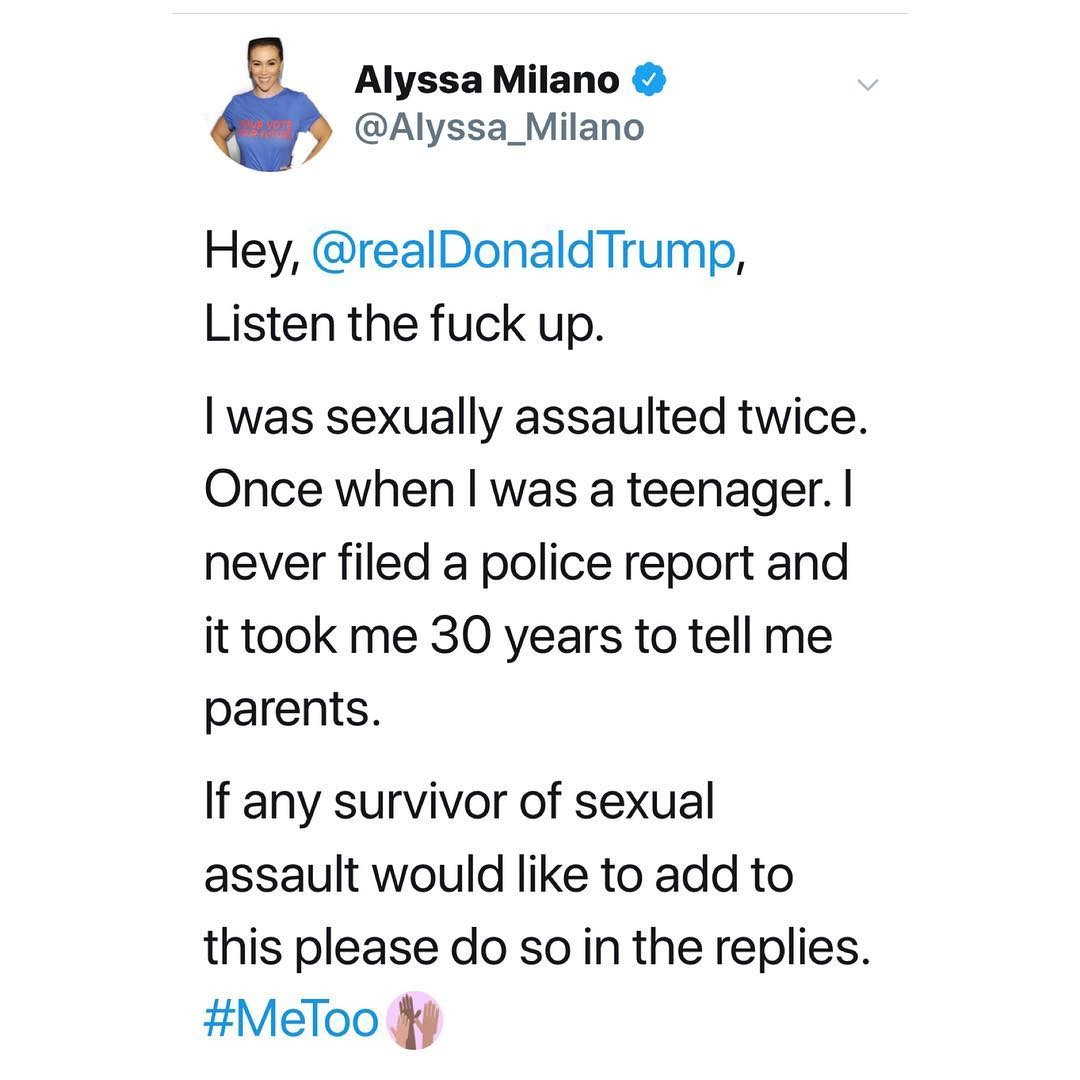Click the line "never filed a police report and"

pos(526,562)
